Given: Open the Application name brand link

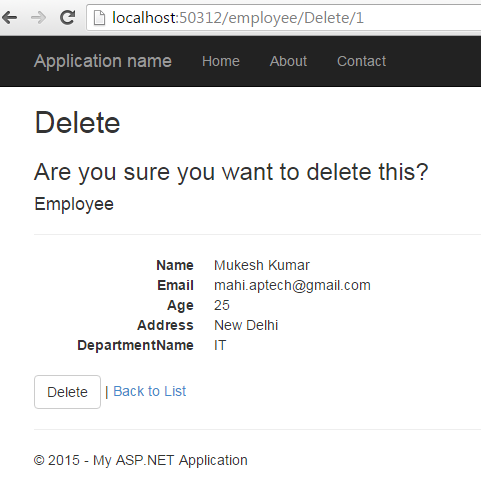Looking at the screenshot, I should [x=103, y=61].
